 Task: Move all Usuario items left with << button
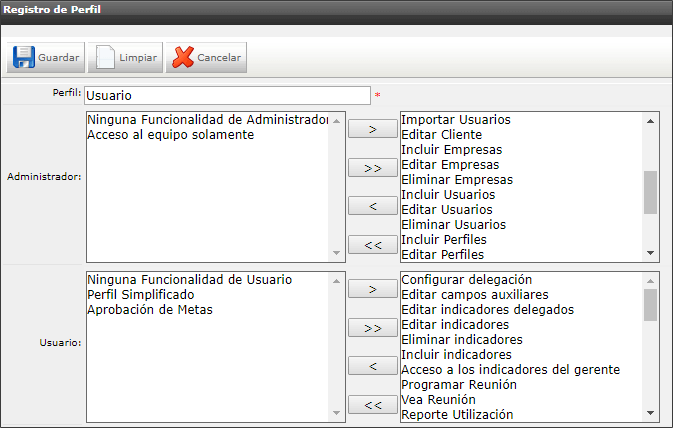pyautogui.click(x=373, y=405)
